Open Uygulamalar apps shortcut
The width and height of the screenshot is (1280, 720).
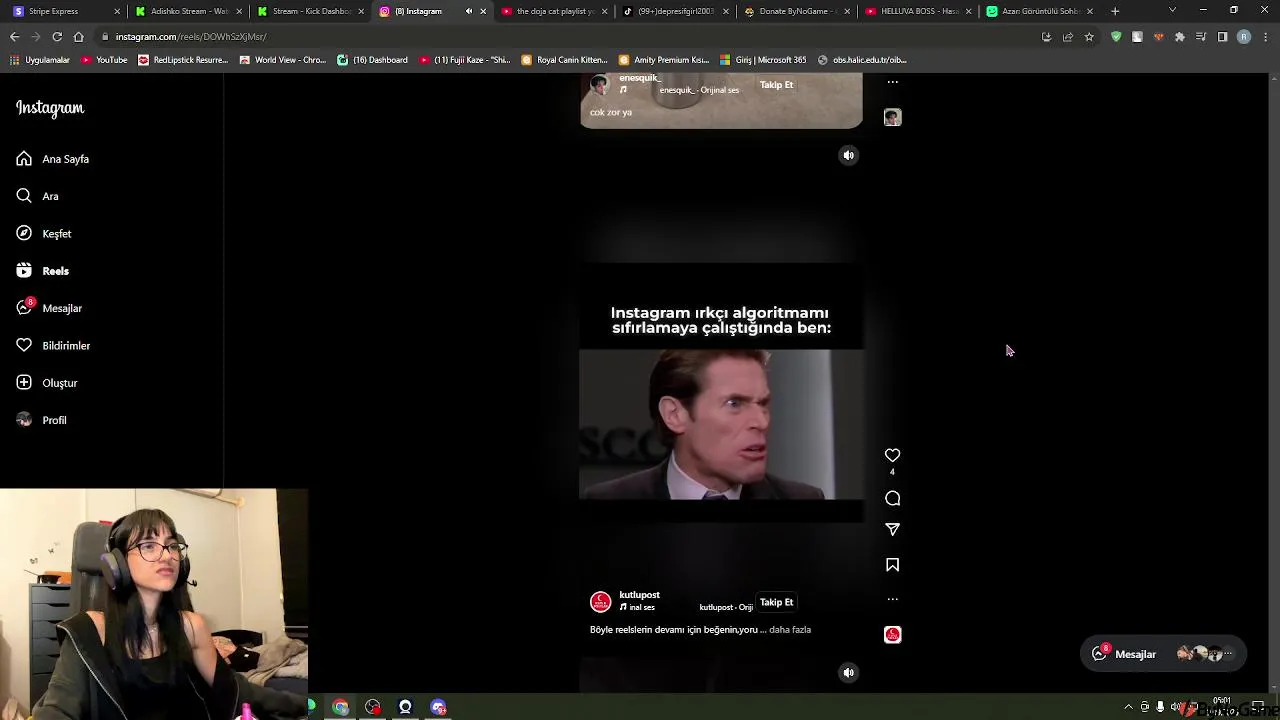point(40,60)
